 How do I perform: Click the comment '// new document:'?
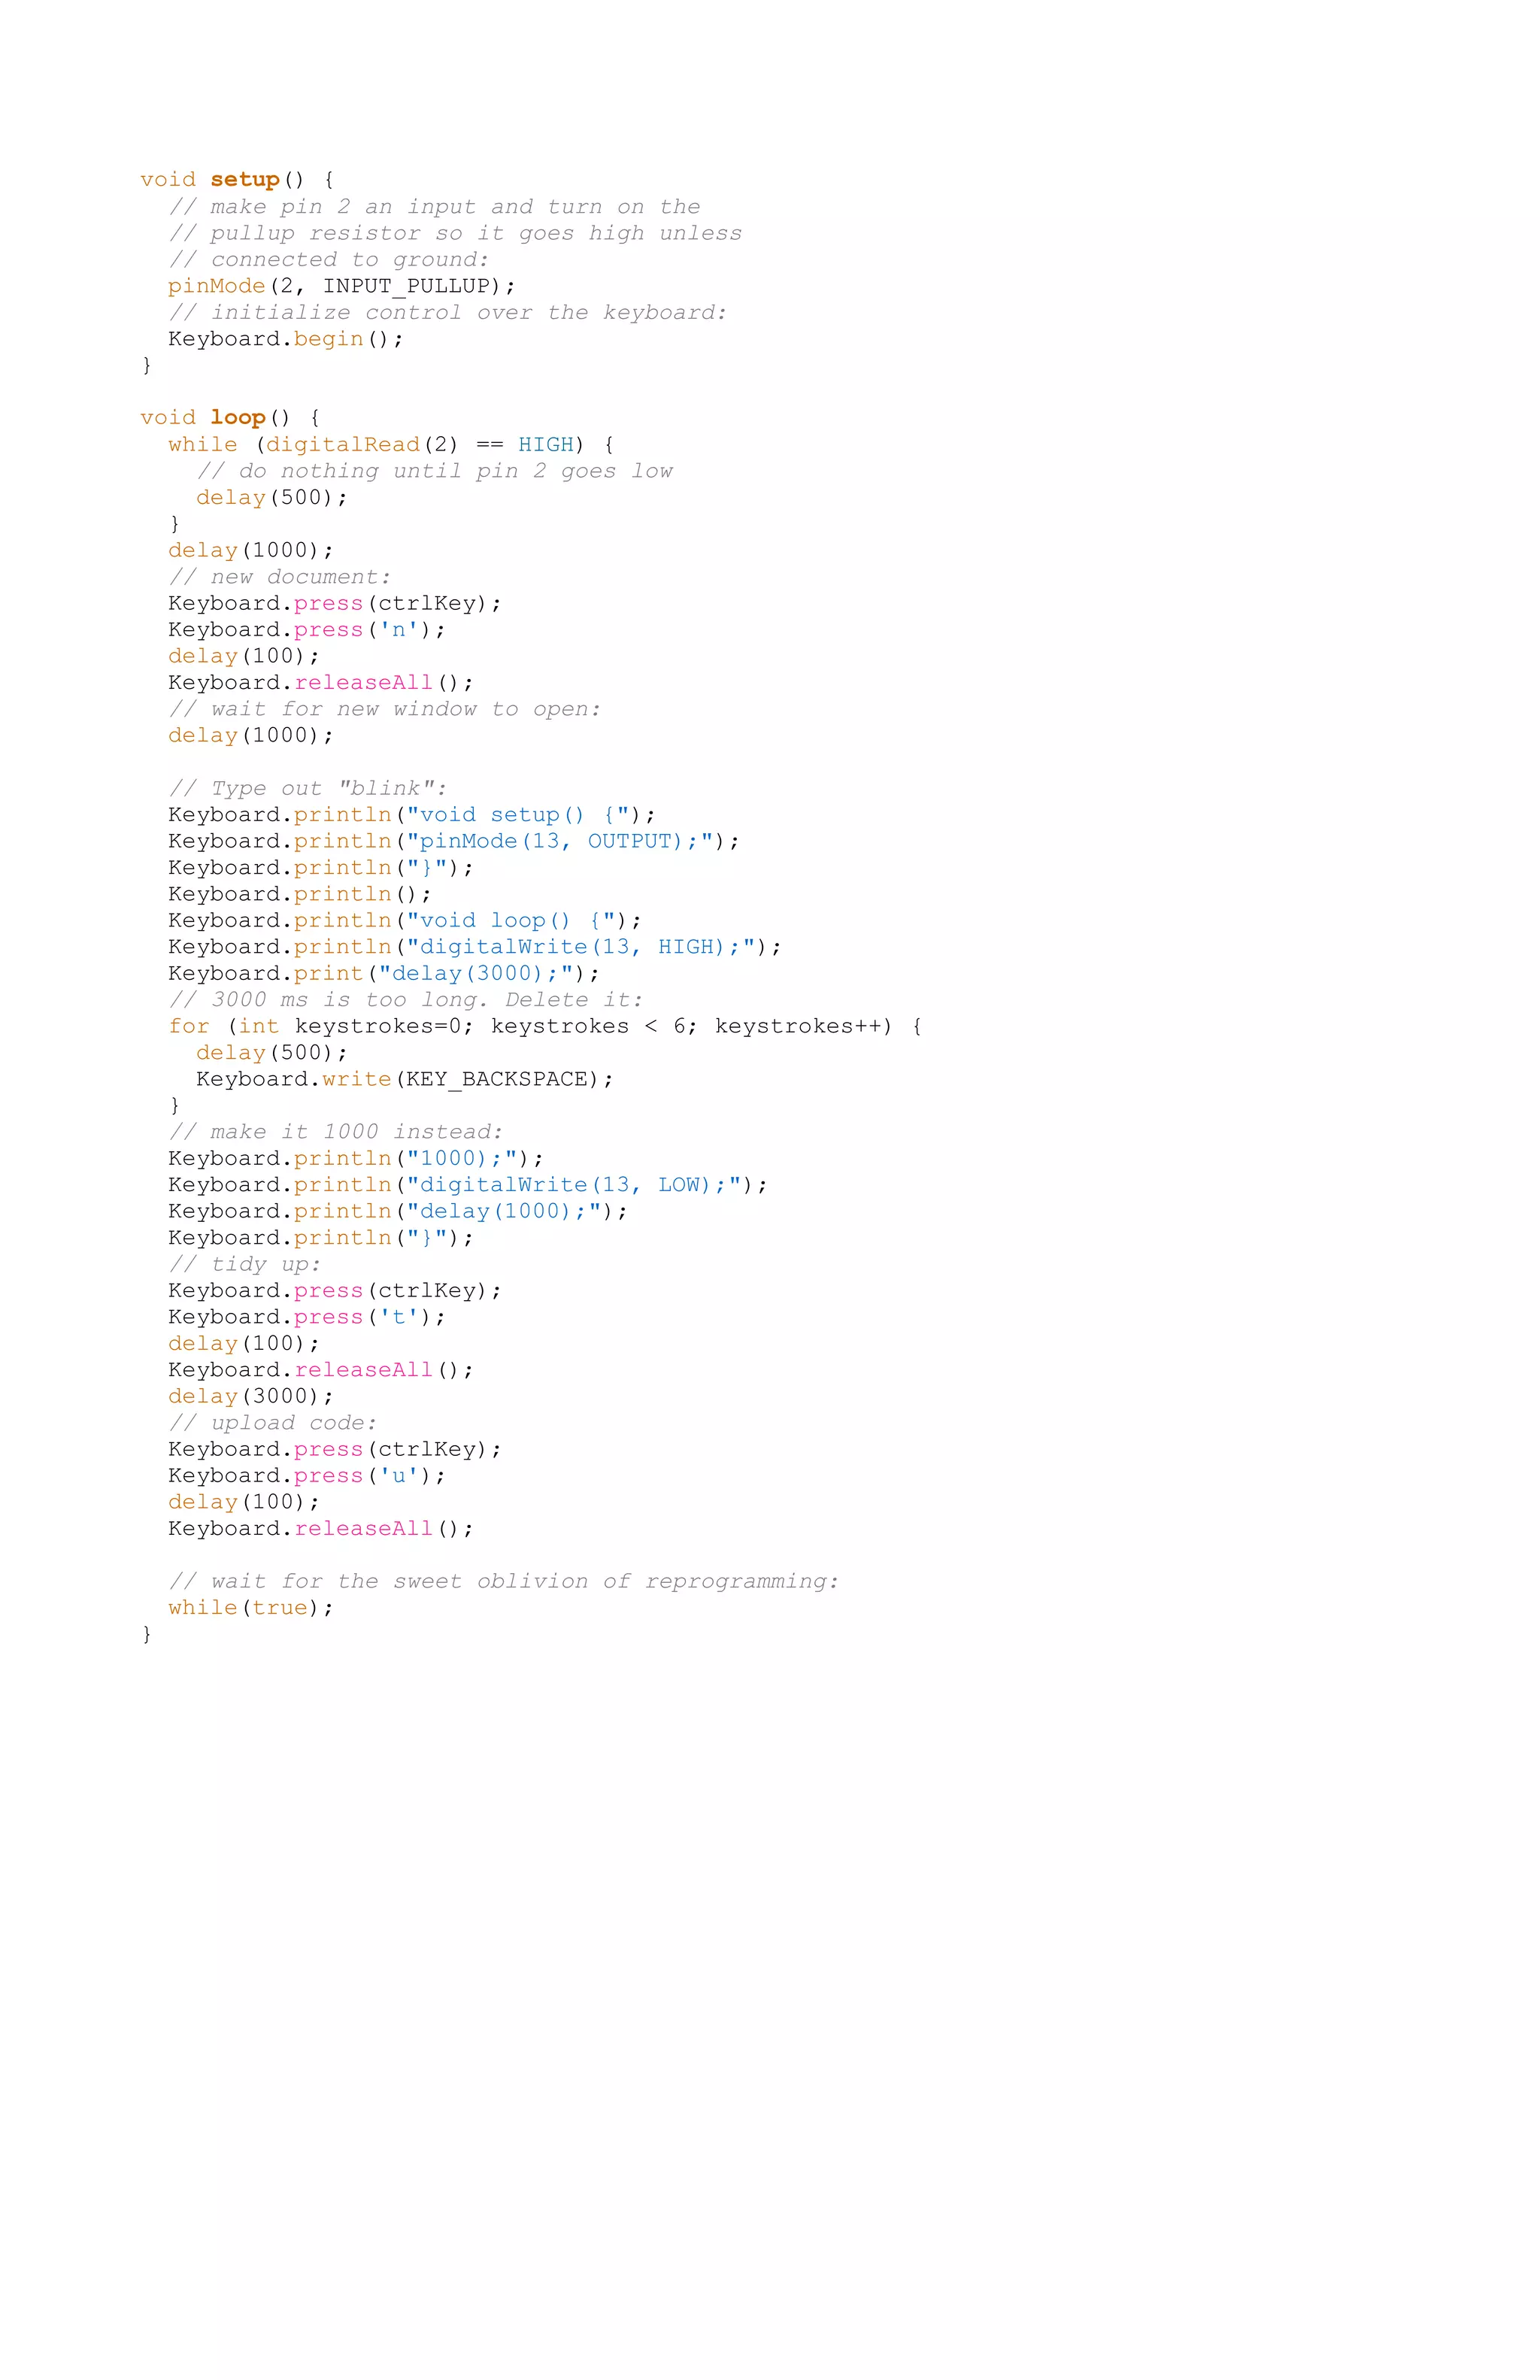click(x=280, y=577)
